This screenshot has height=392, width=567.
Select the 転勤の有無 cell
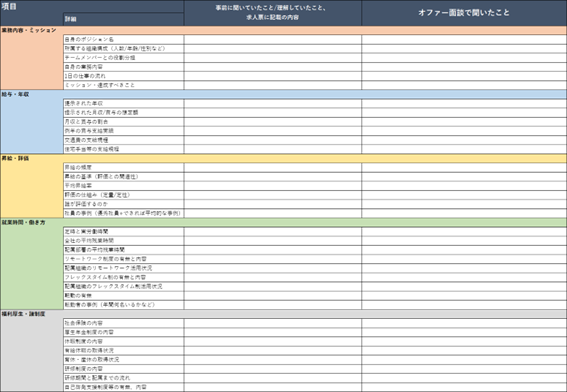[123, 295]
